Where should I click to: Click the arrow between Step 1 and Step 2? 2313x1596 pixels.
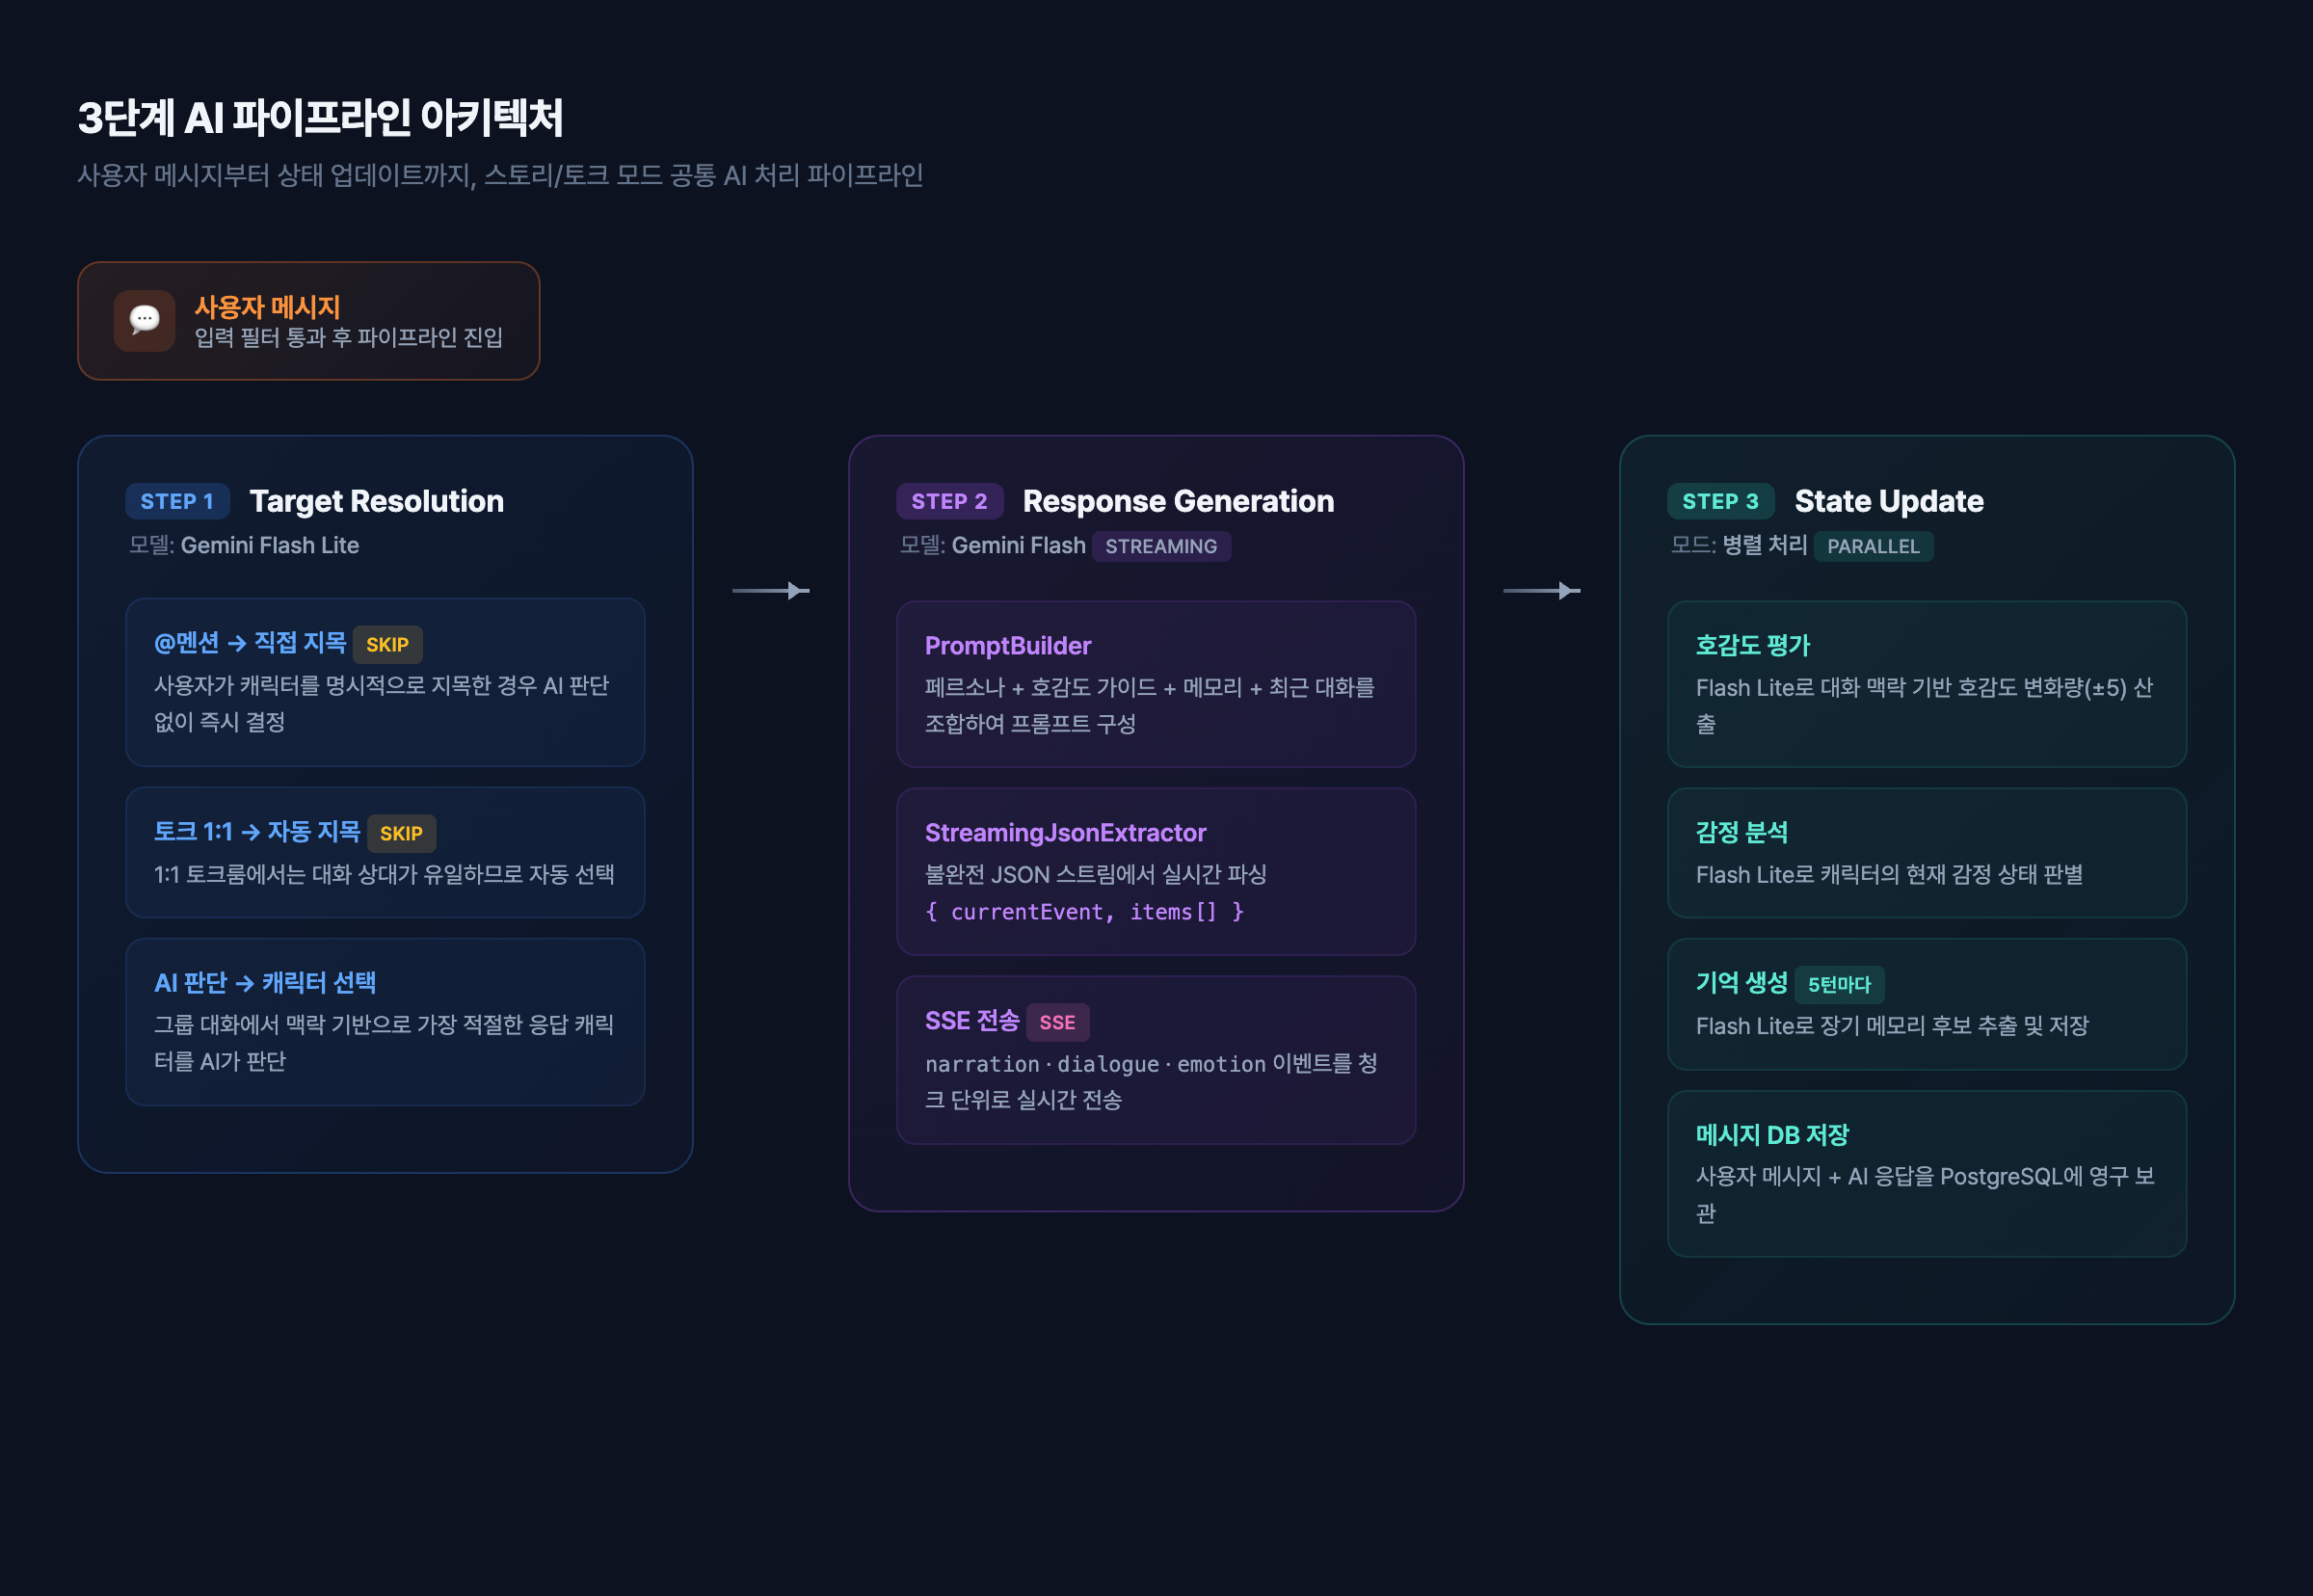point(772,591)
